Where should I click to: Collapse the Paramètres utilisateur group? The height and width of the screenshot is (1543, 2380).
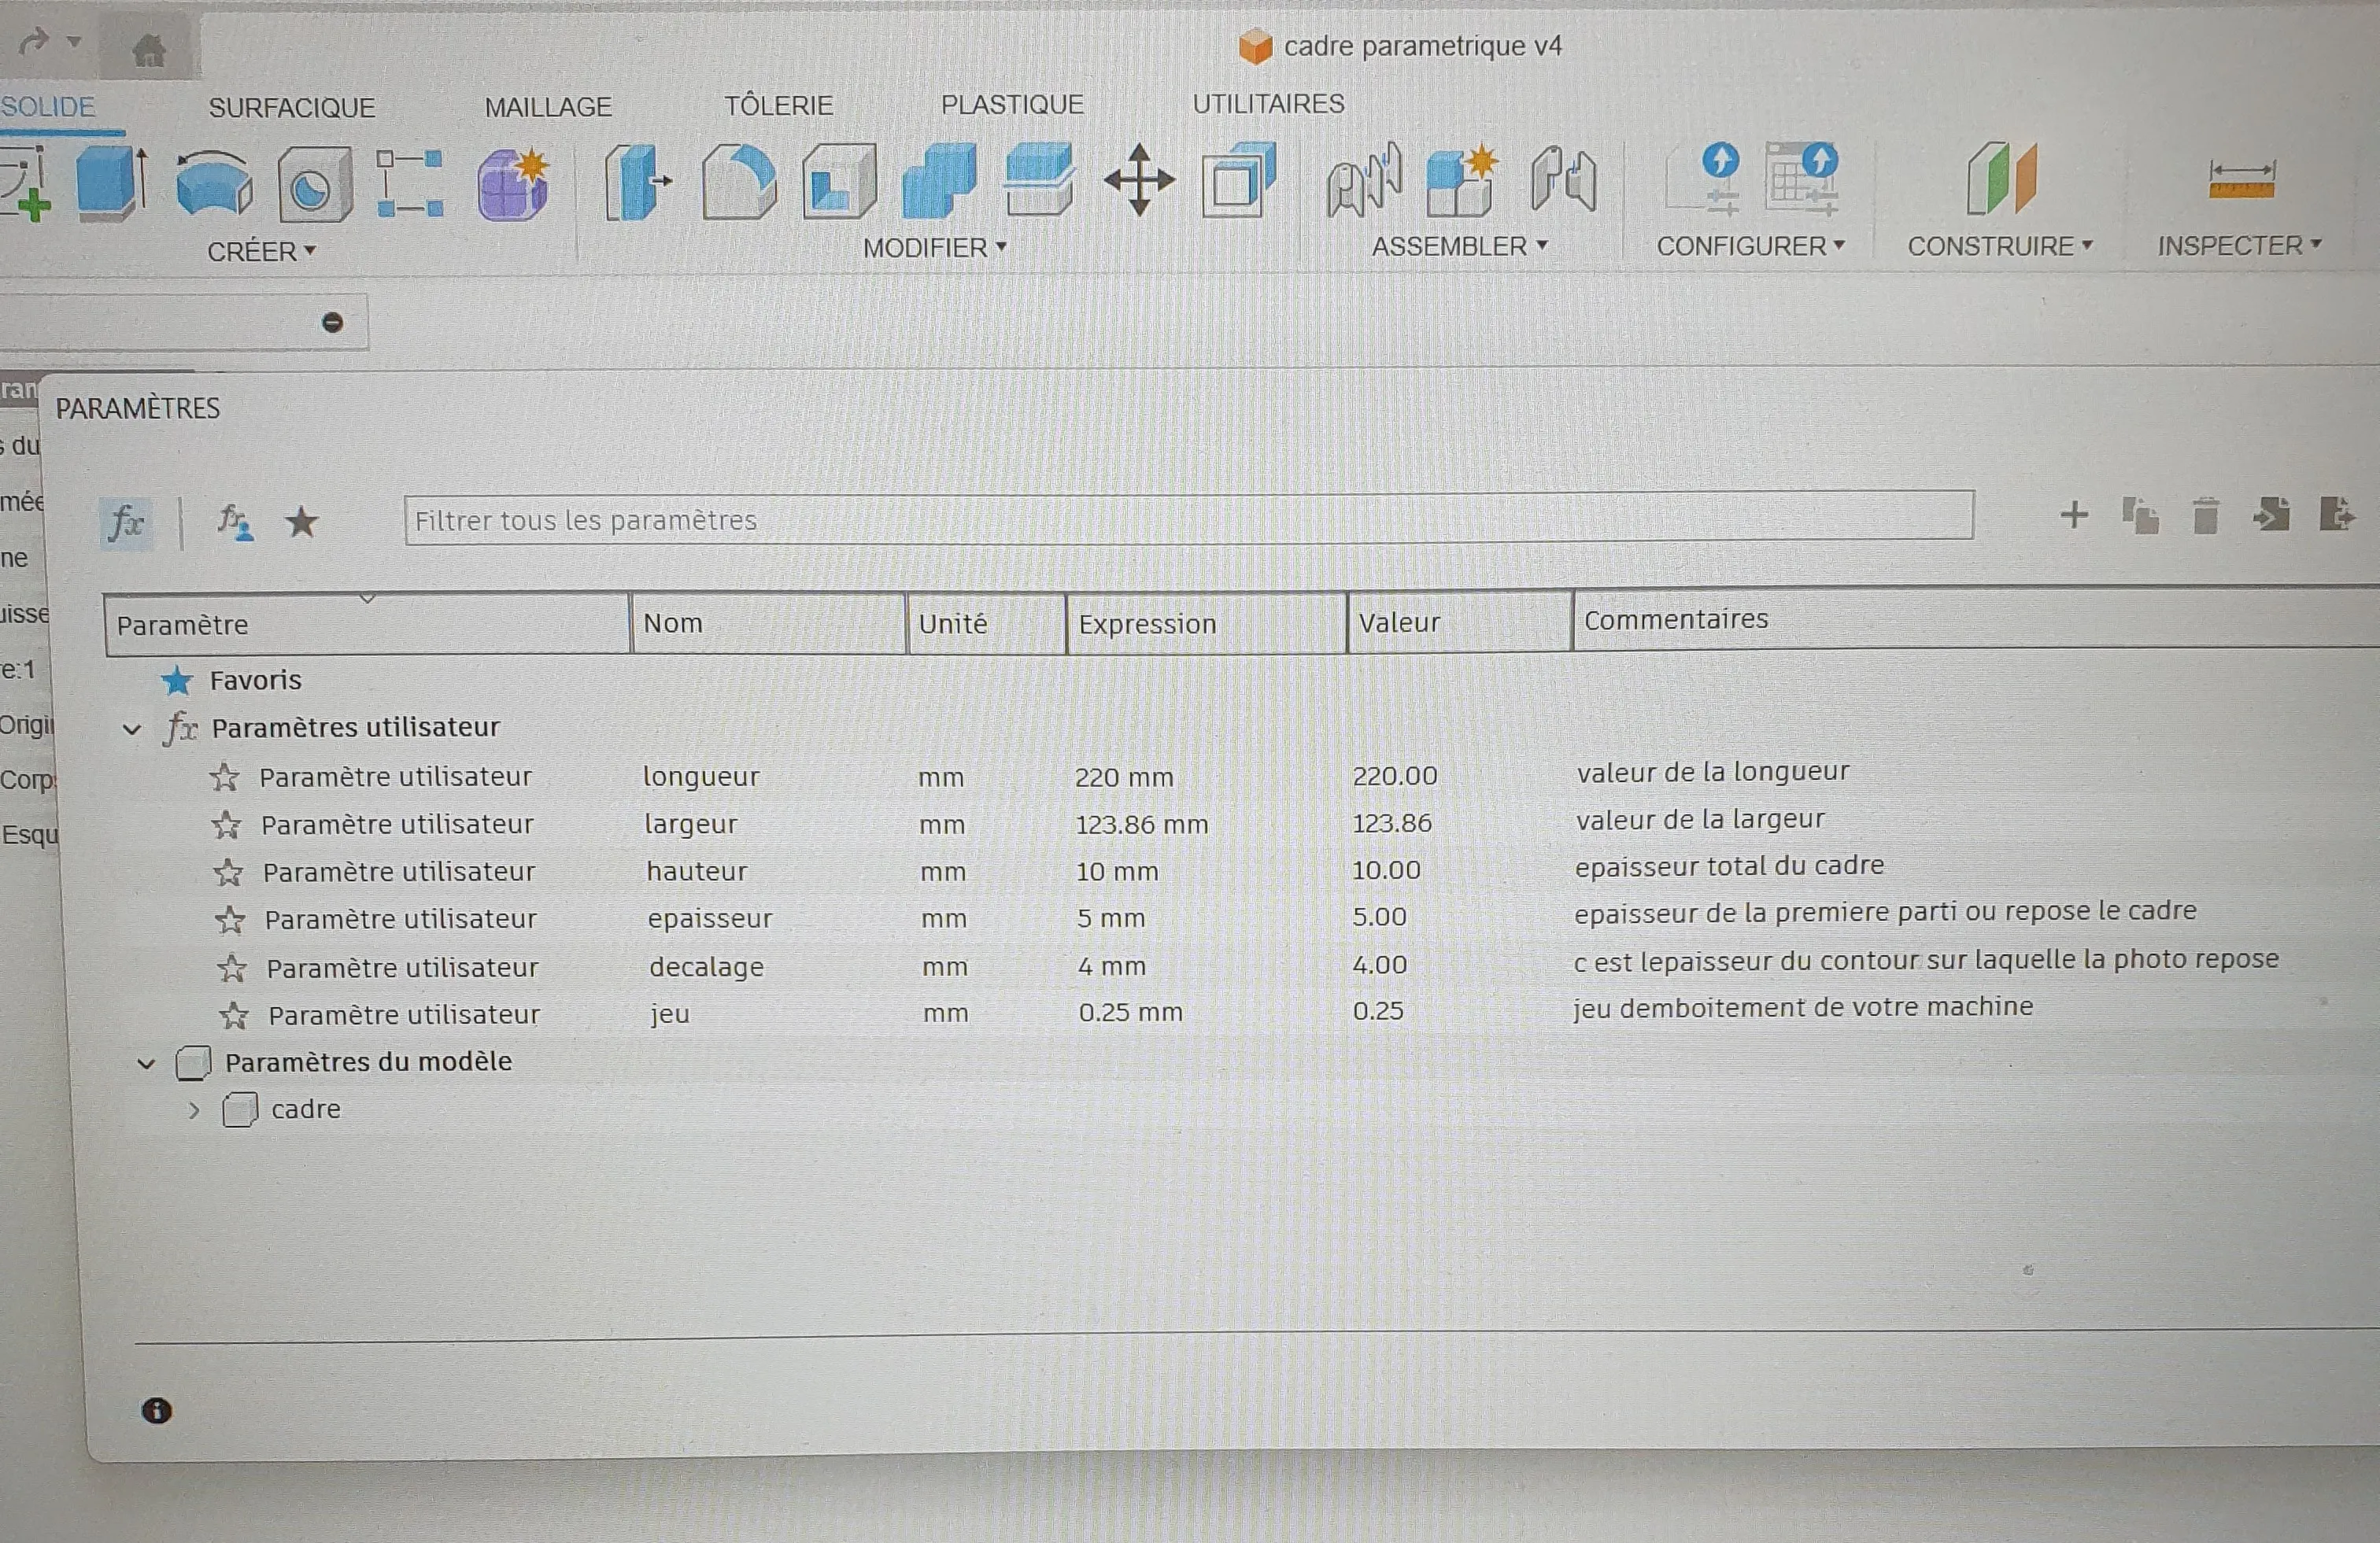pos(132,729)
